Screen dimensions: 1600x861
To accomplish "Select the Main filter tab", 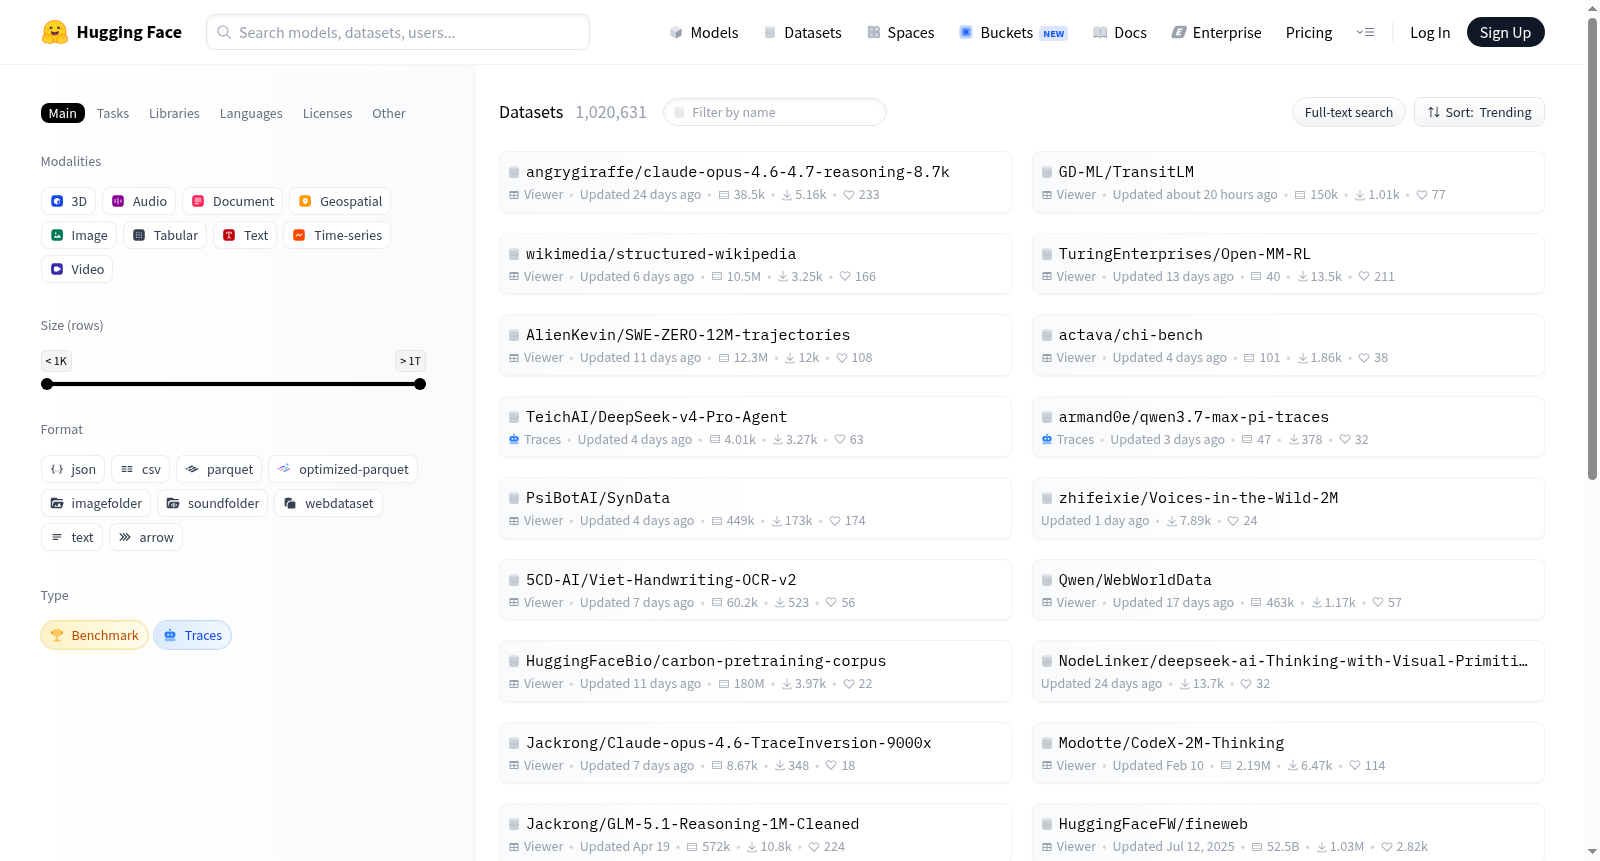I will click(63, 113).
